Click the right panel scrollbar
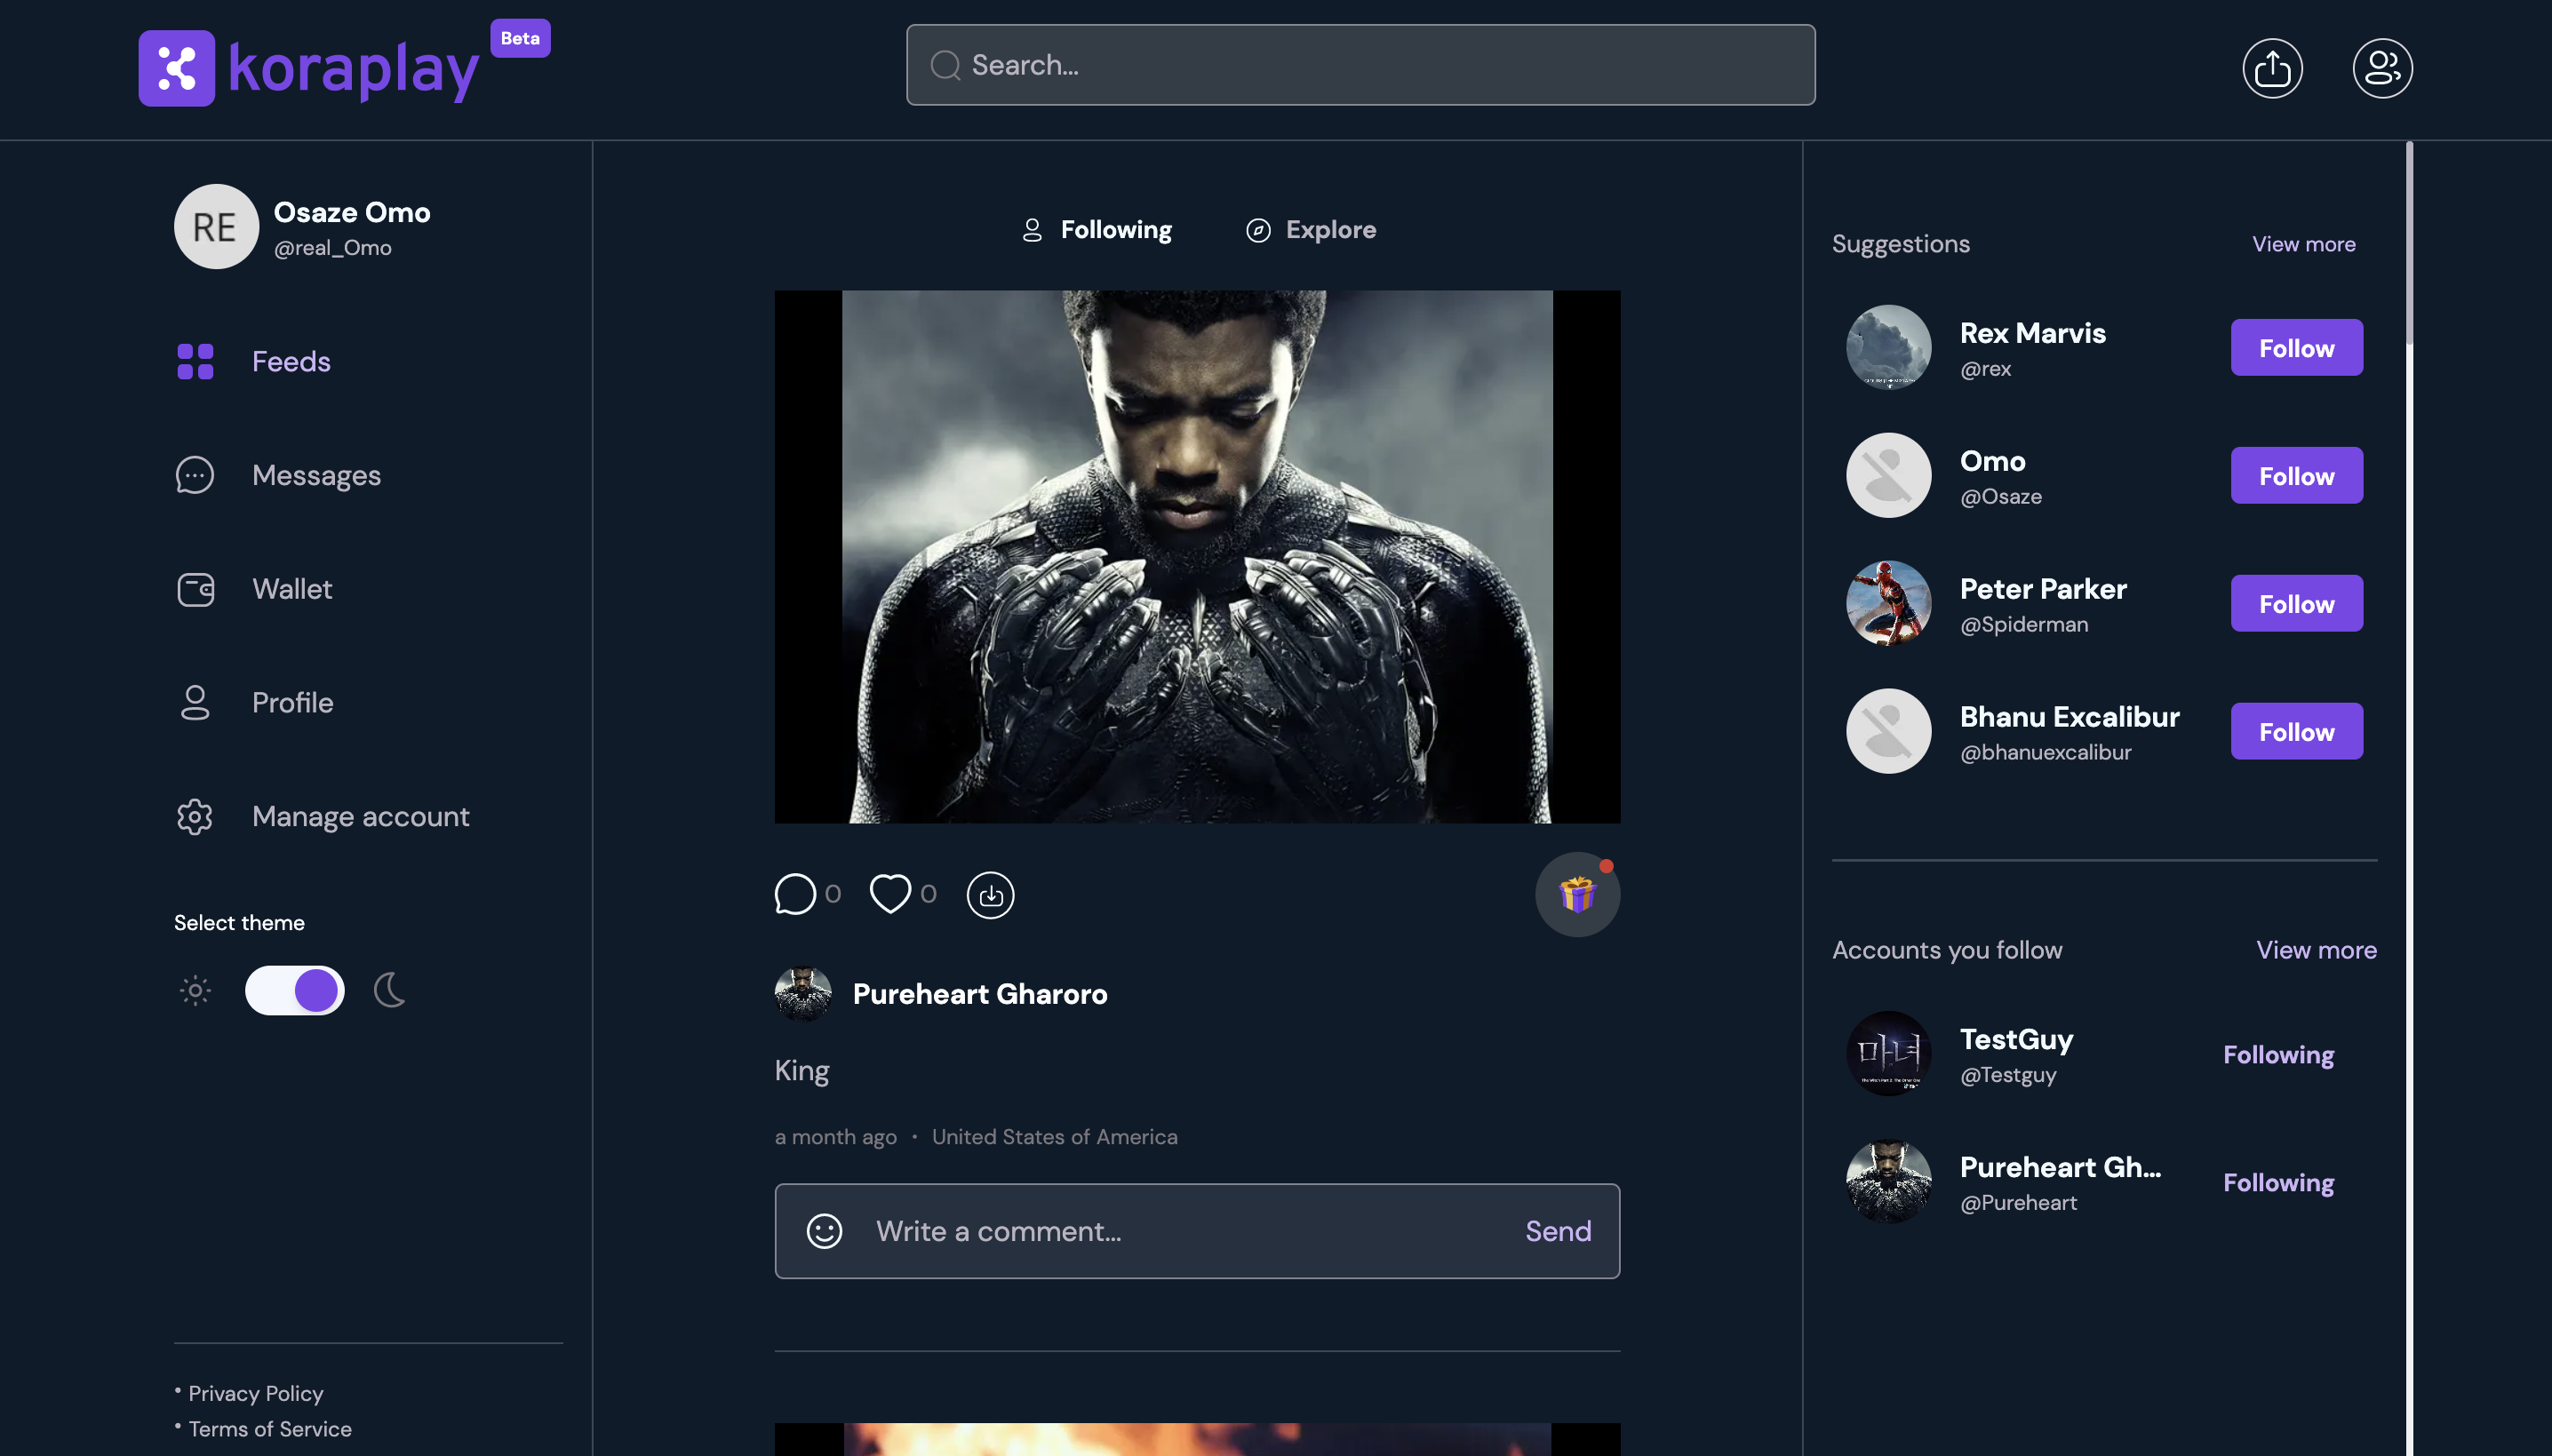Image resolution: width=2552 pixels, height=1456 pixels. click(2409, 244)
